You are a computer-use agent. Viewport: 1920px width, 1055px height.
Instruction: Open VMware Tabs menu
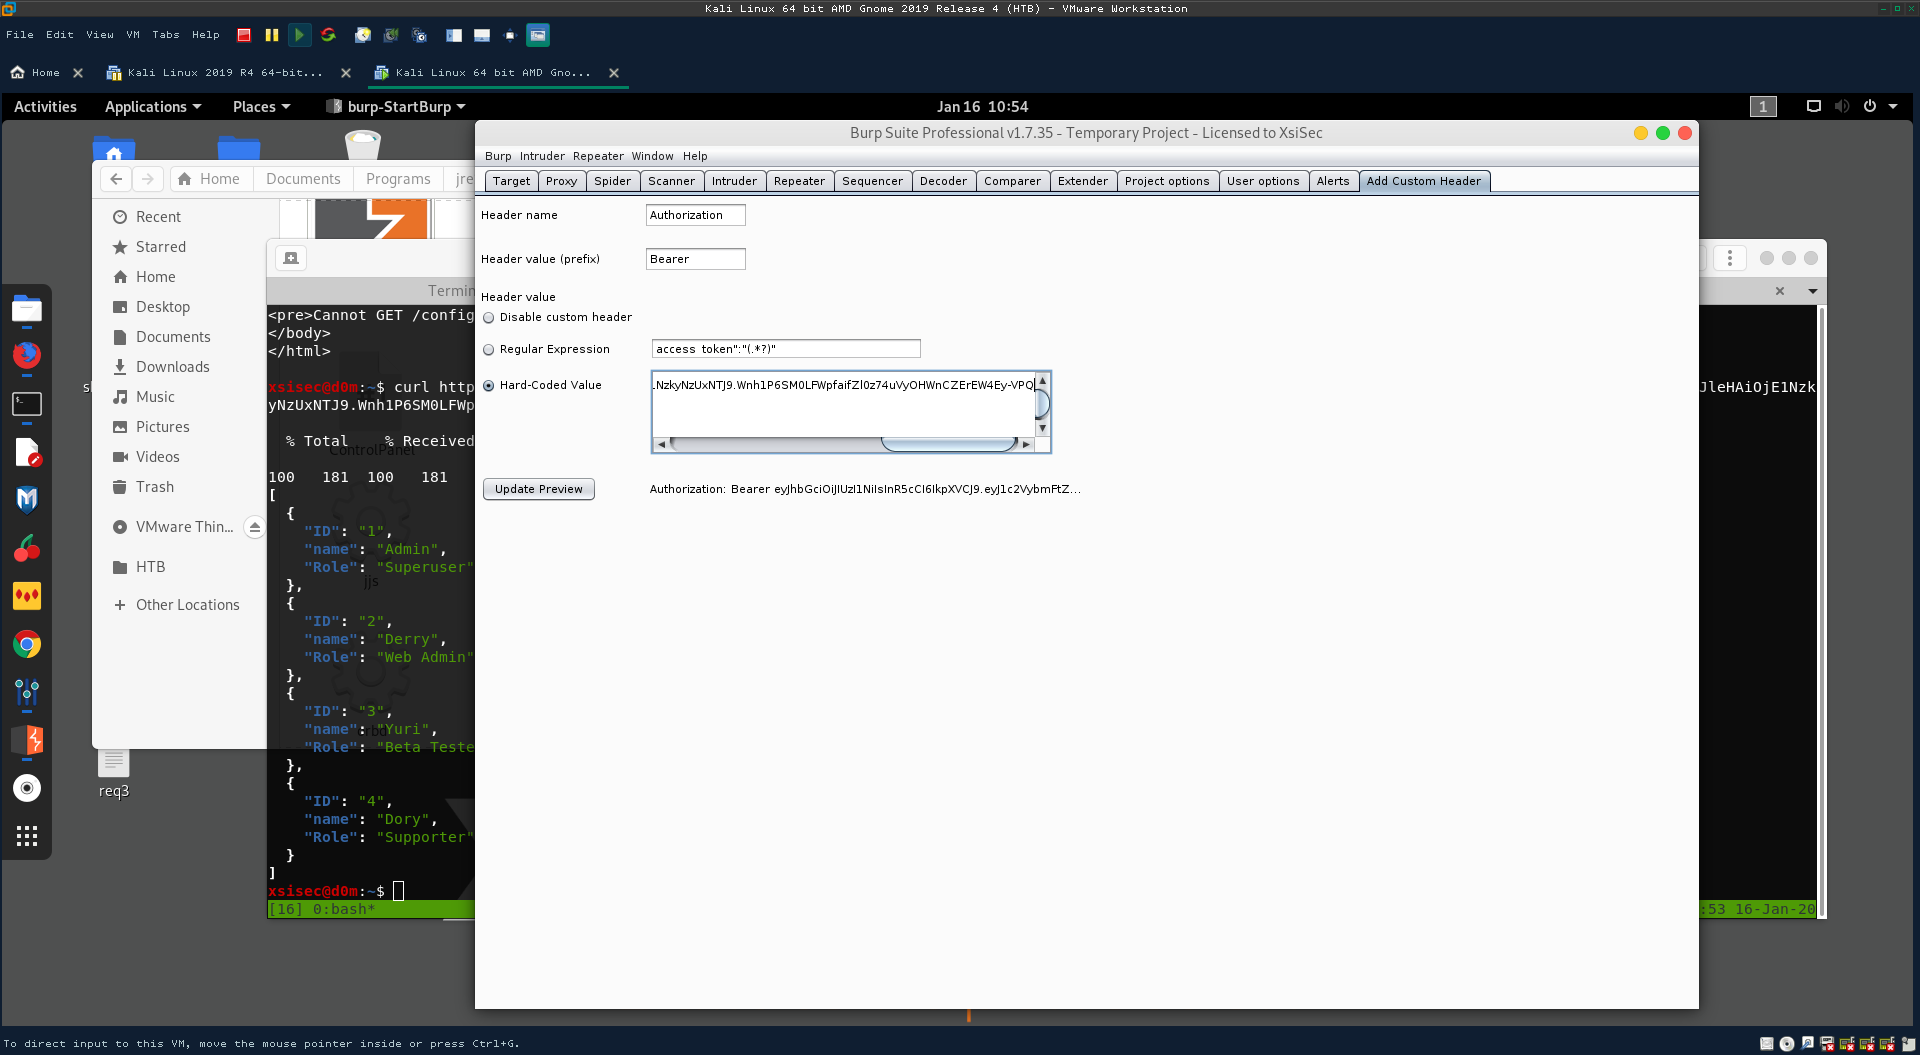pos(166,35)
